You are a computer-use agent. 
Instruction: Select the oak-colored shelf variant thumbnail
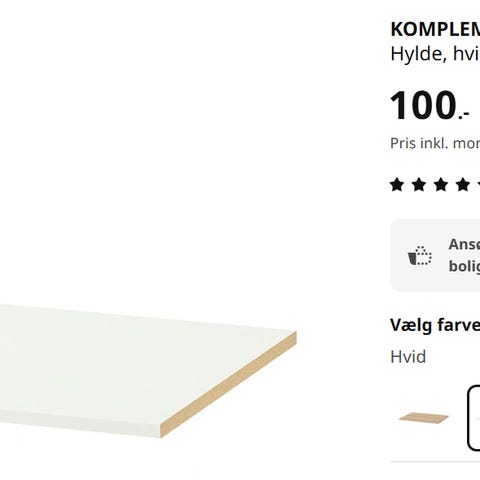coord(424,418)
